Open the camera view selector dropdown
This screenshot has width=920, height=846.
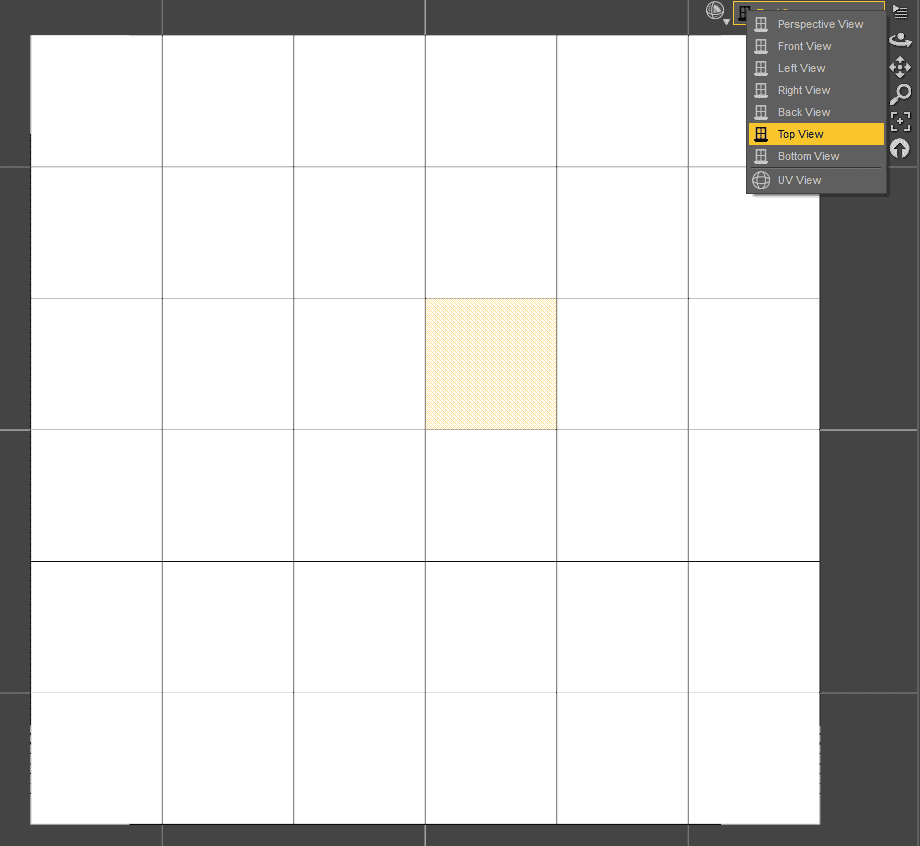(742, 12)
